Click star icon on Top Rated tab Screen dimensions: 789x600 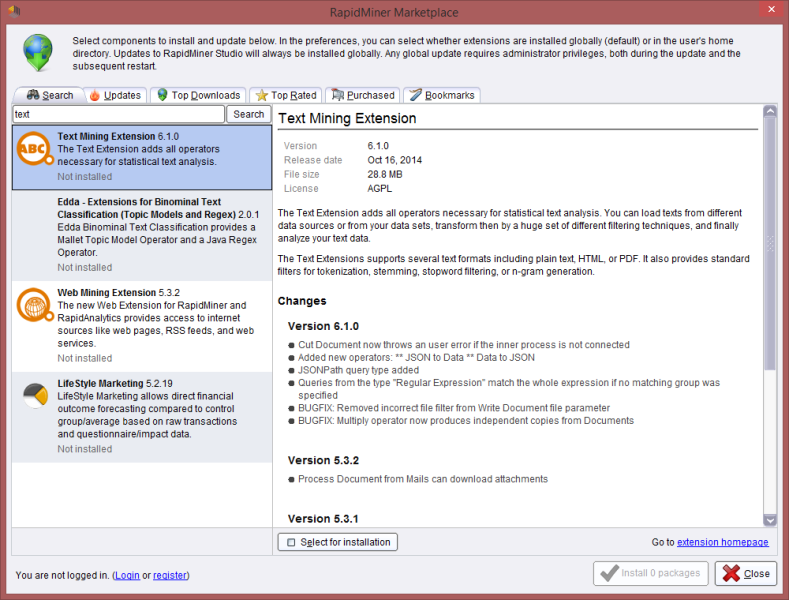click(x=262, y=95)
